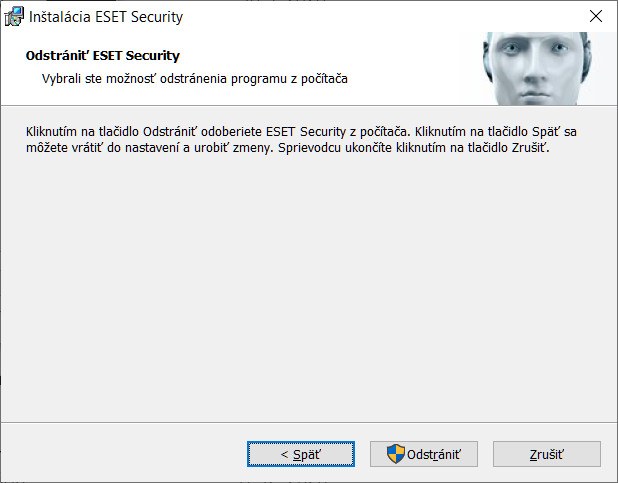Click the installer icon in the title bar
The height and width of the screenshot is (483, 618).
(14, 17)
